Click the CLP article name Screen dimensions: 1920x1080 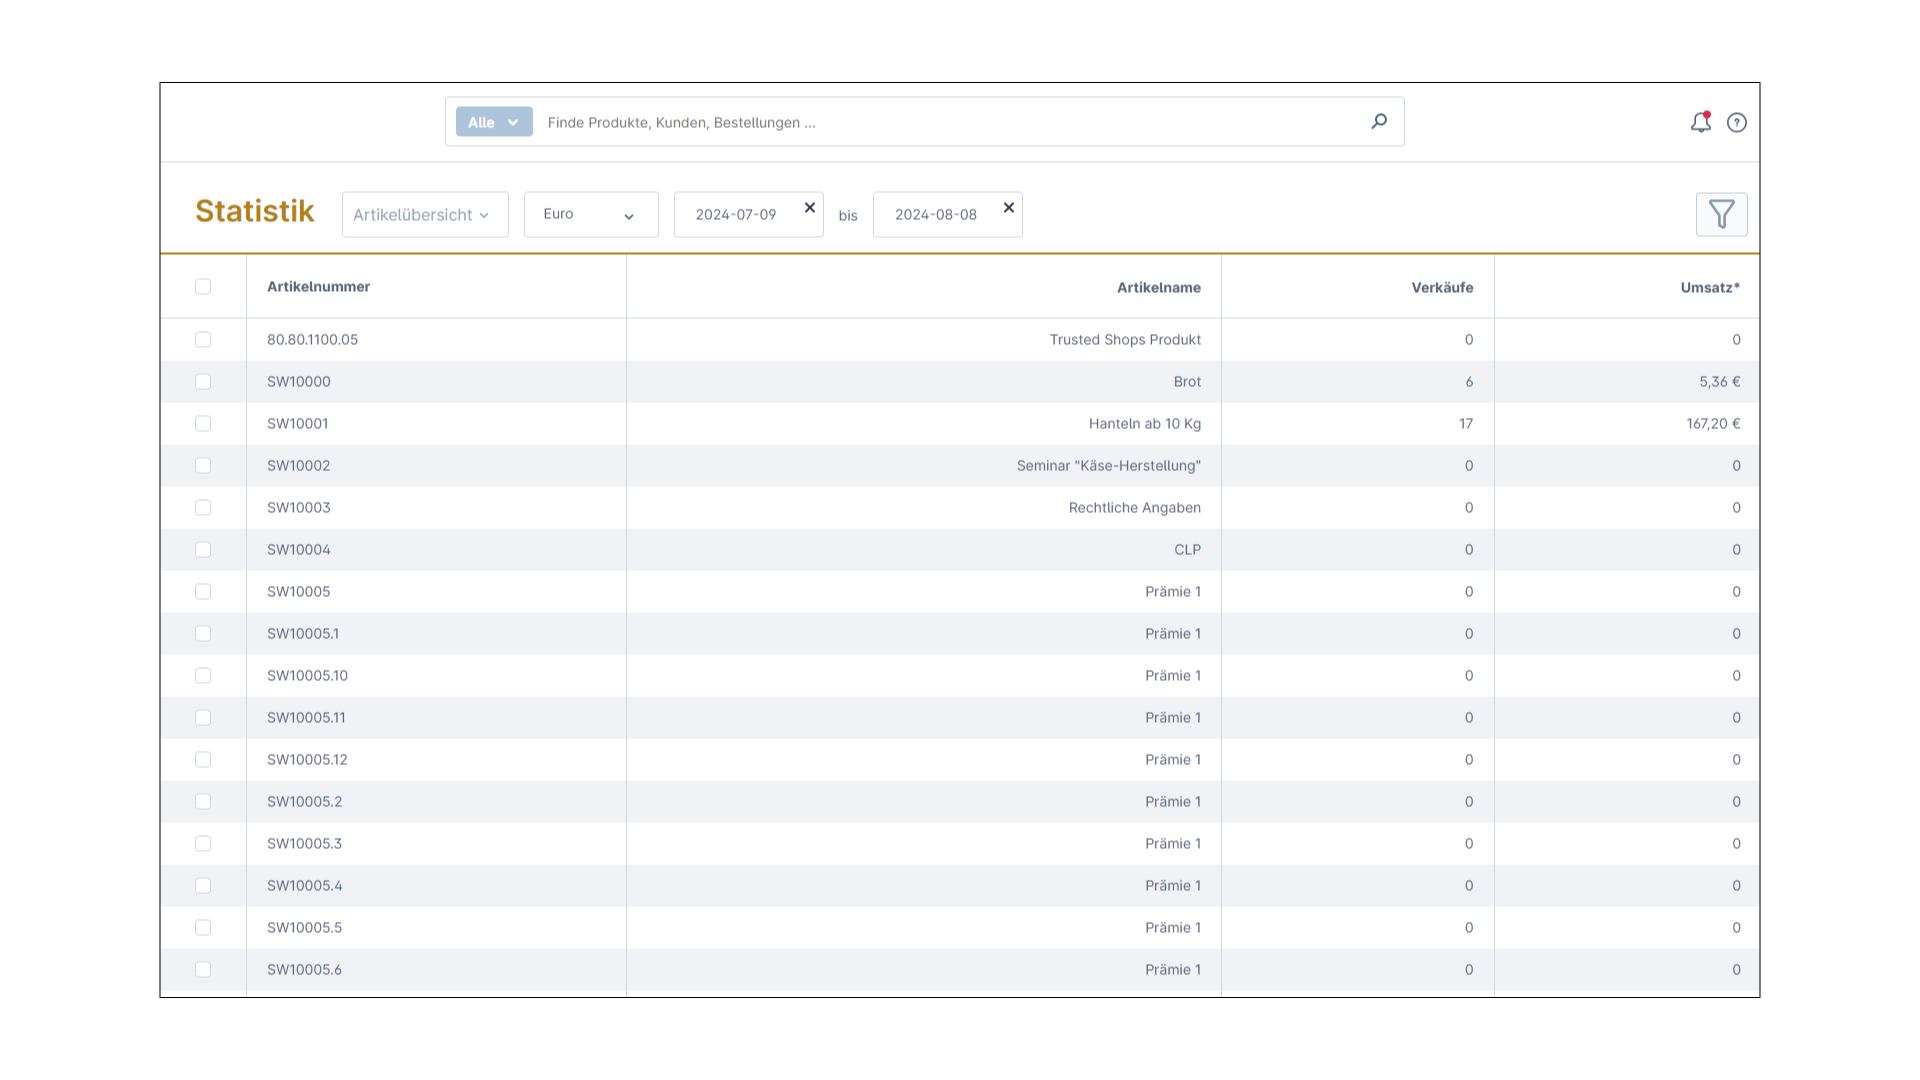[x=1187, y=550]
